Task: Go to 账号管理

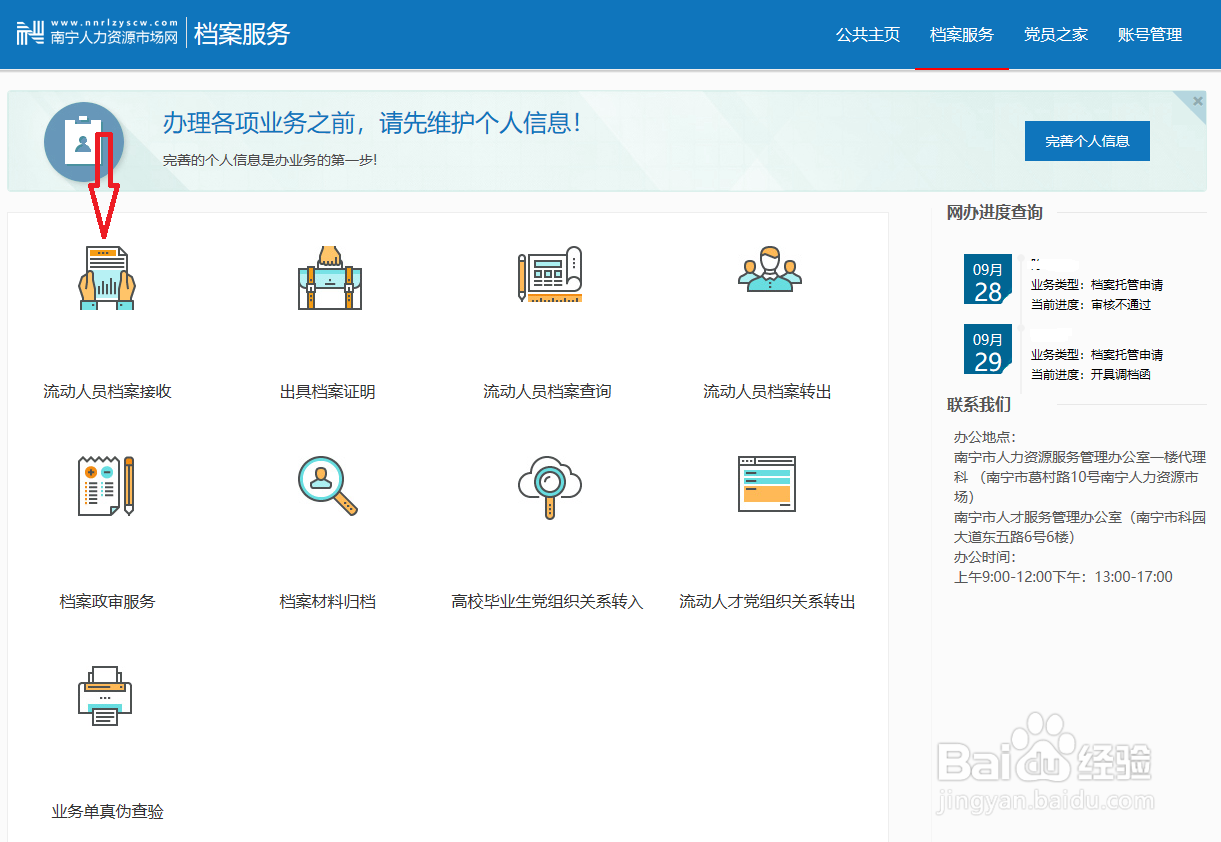Action: tap(1149, 33)
